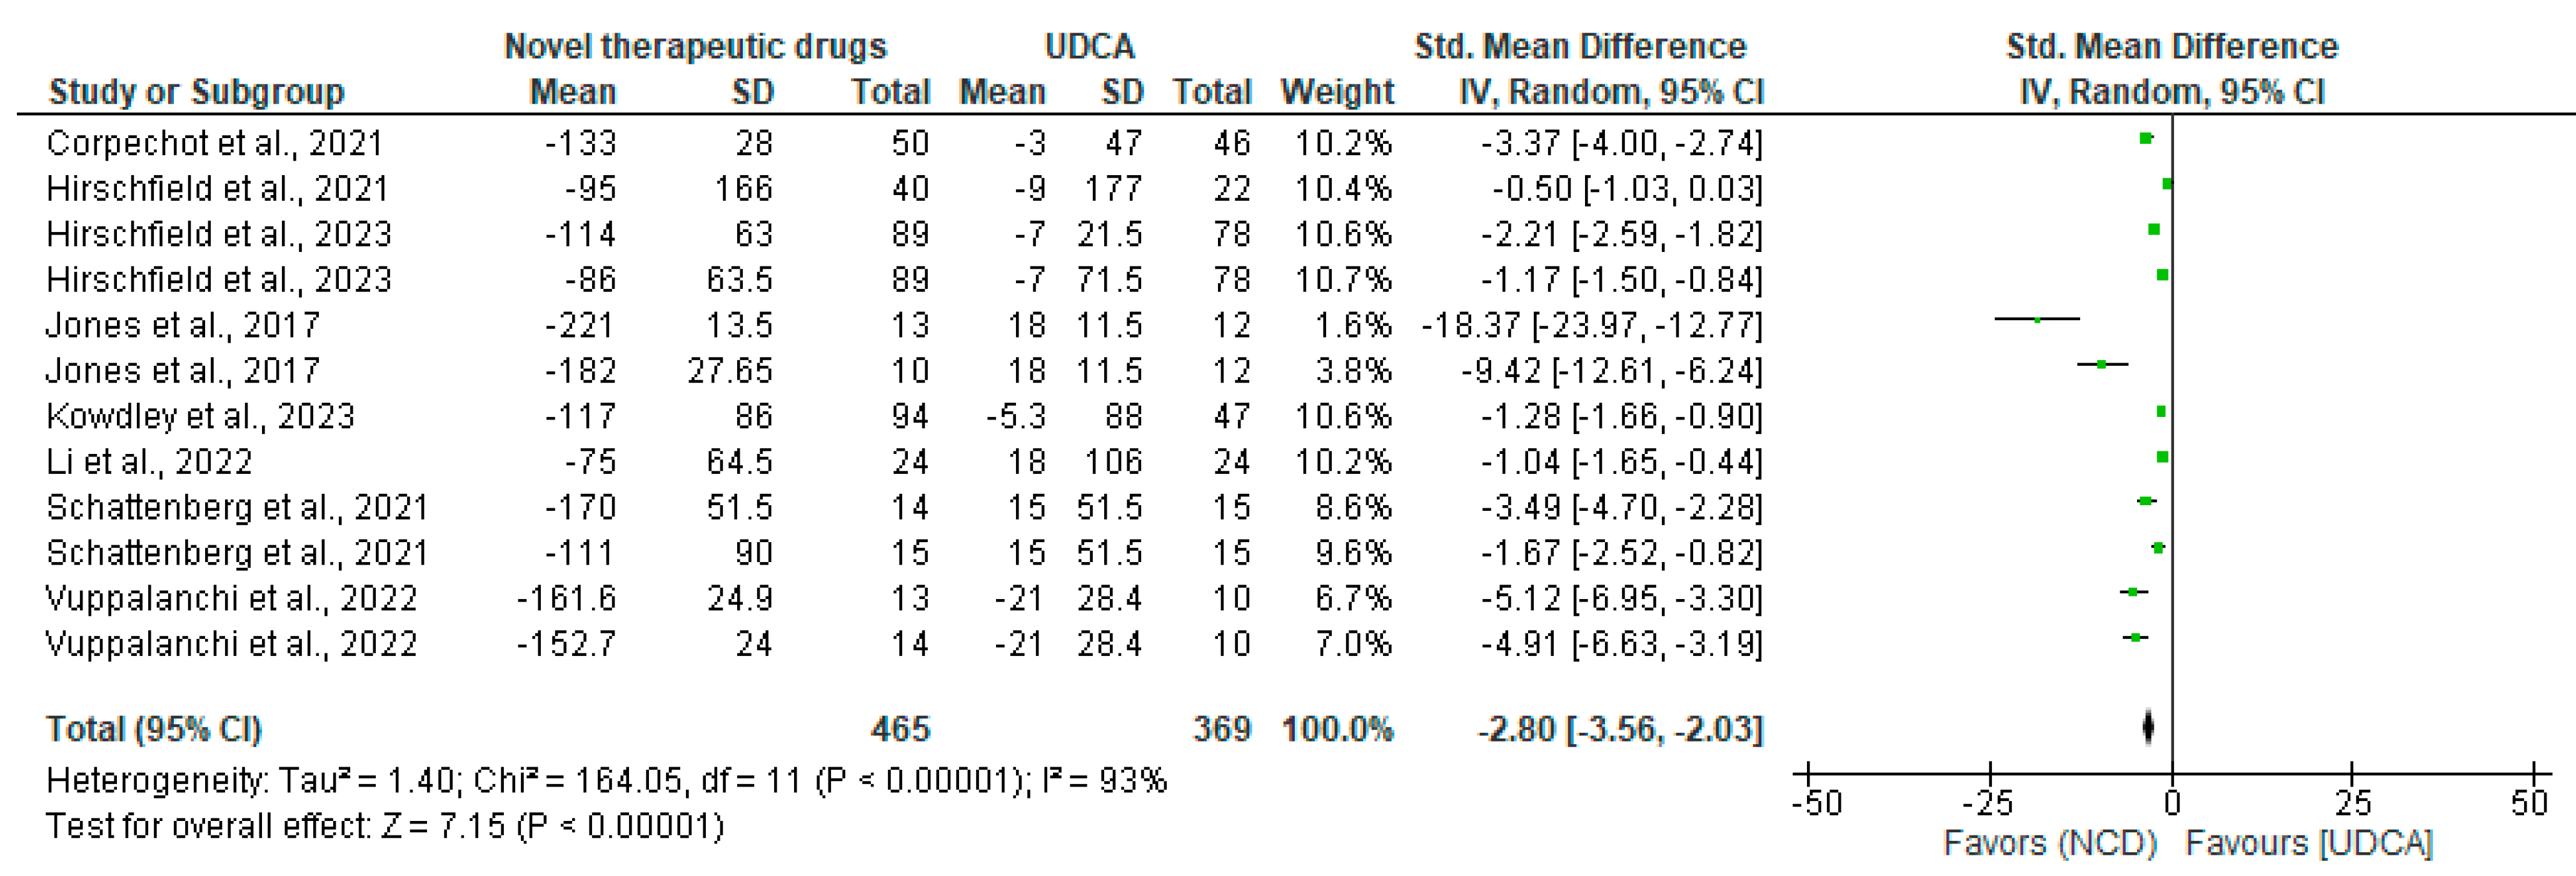
Task: Click the Corpechot et al., 2021 green marker
Action: click(x=2146, y=138)
